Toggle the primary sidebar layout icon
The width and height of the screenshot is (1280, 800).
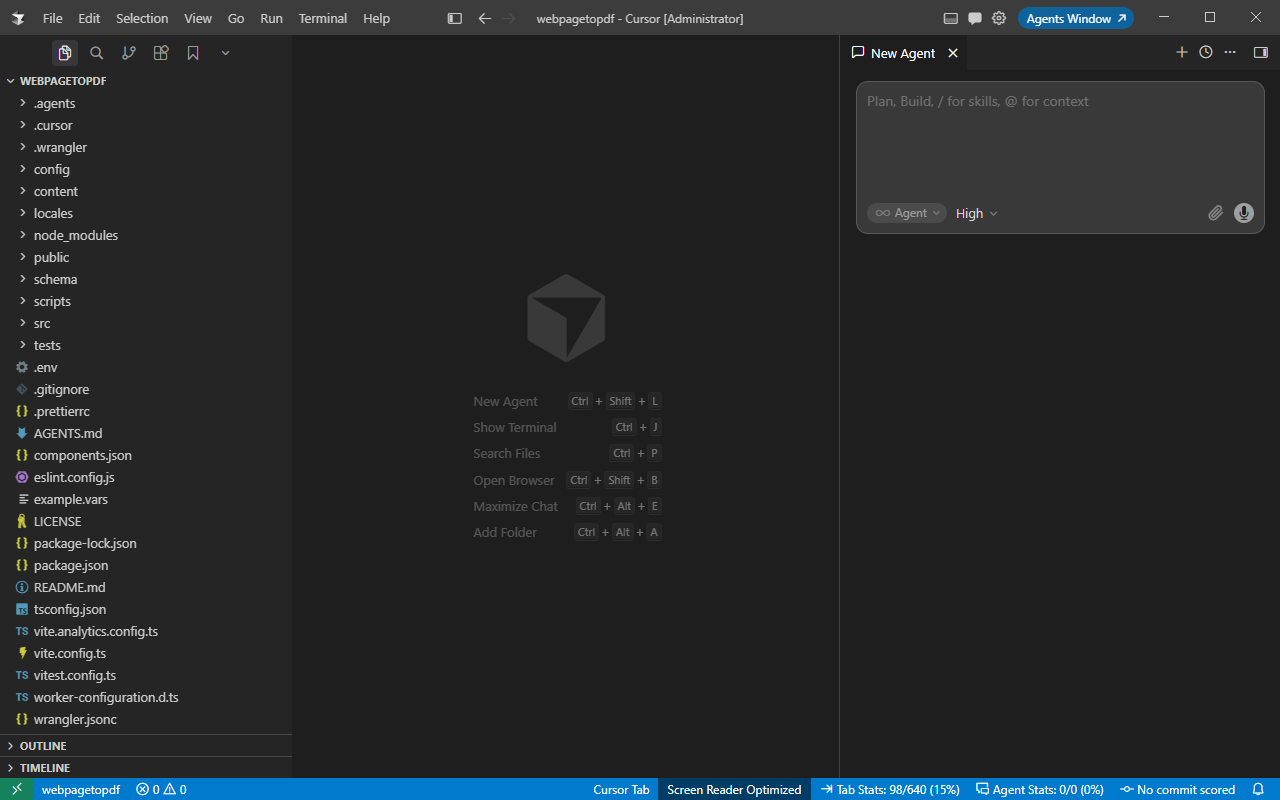(x=455, y=18)
